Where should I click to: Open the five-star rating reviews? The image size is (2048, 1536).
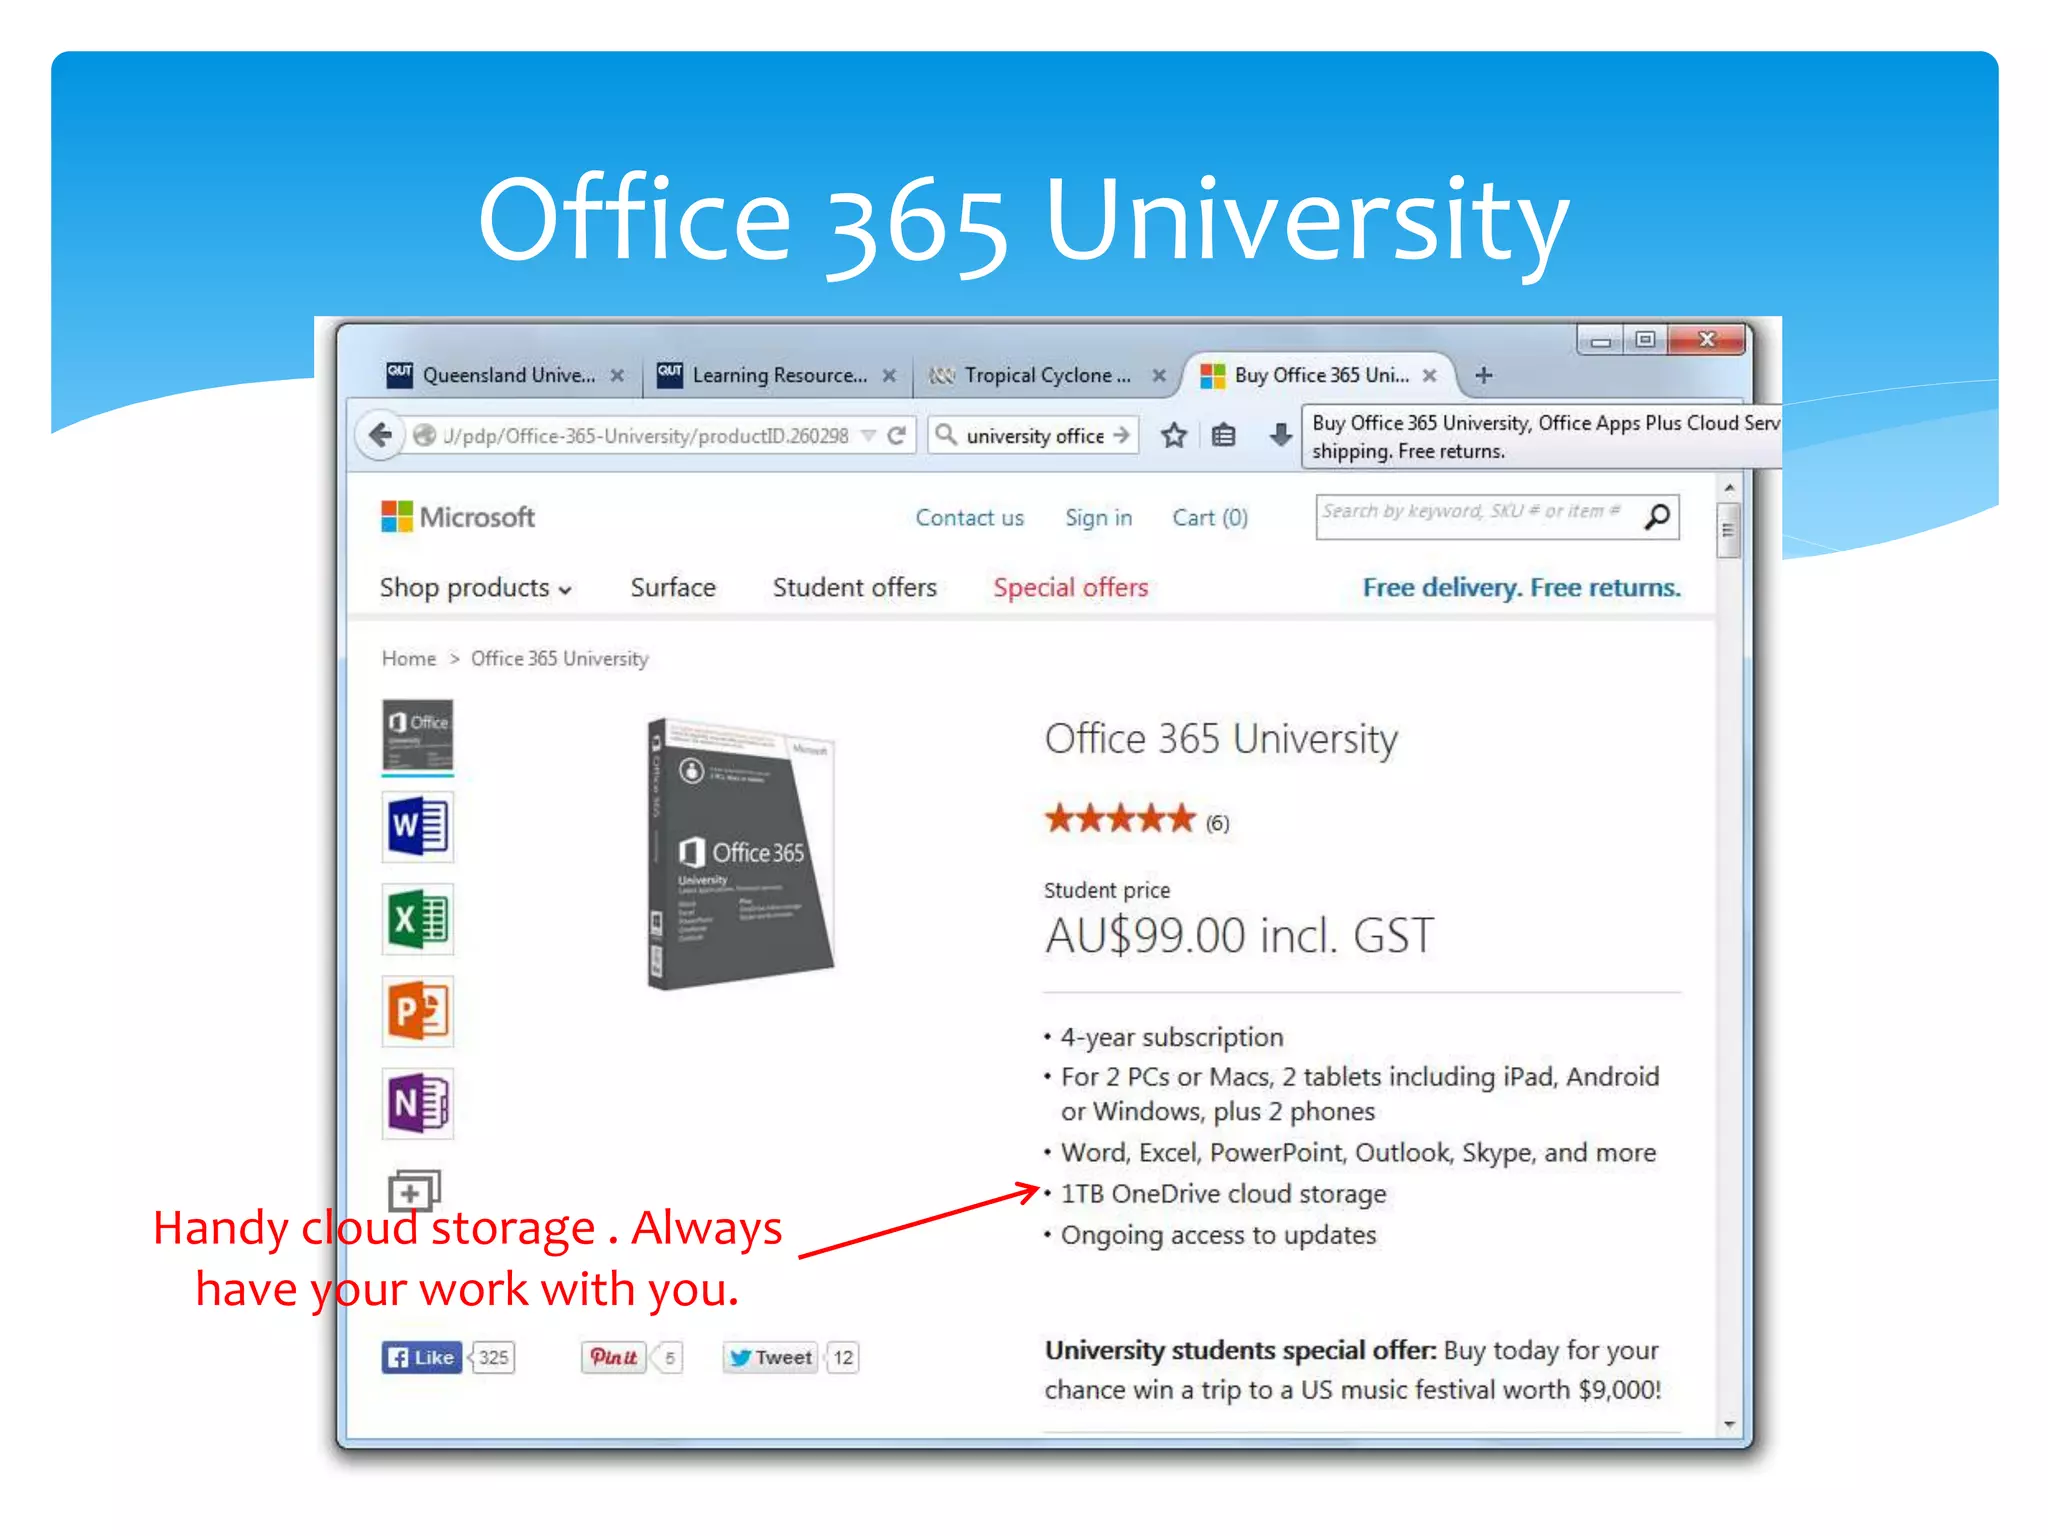coord(1120,819)
